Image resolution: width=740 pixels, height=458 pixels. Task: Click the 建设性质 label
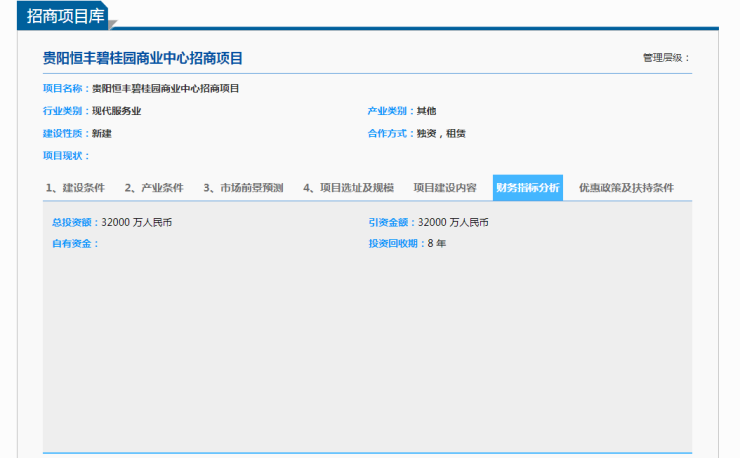67,134
